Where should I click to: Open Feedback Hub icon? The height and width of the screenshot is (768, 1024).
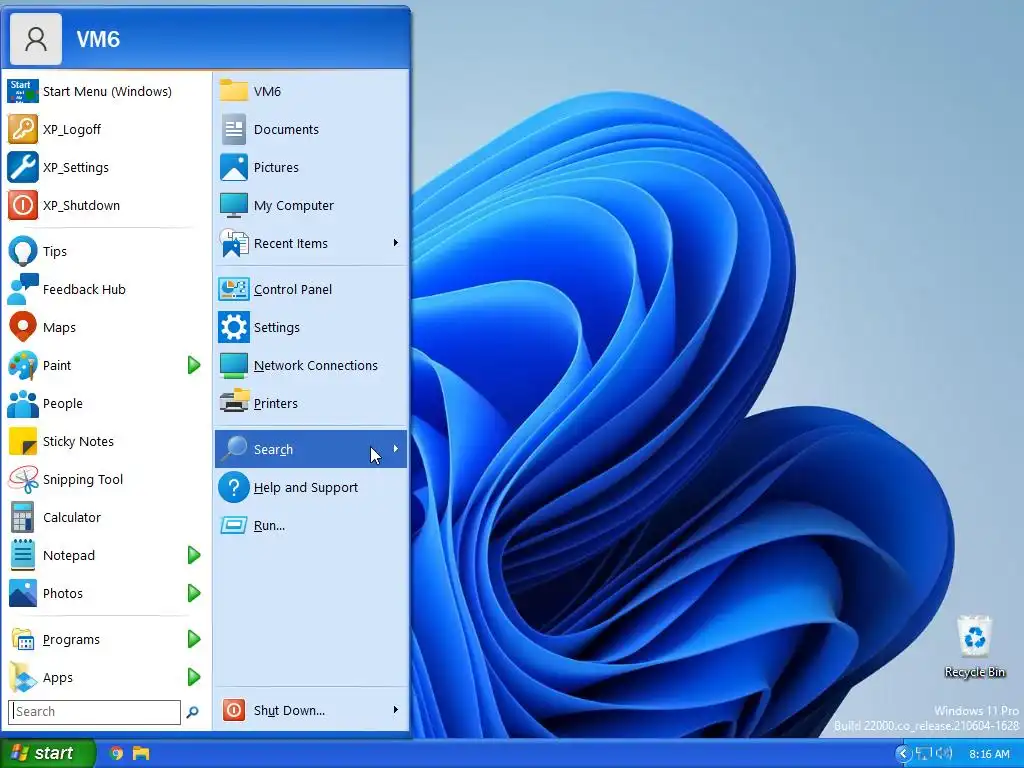click(23, 289)
